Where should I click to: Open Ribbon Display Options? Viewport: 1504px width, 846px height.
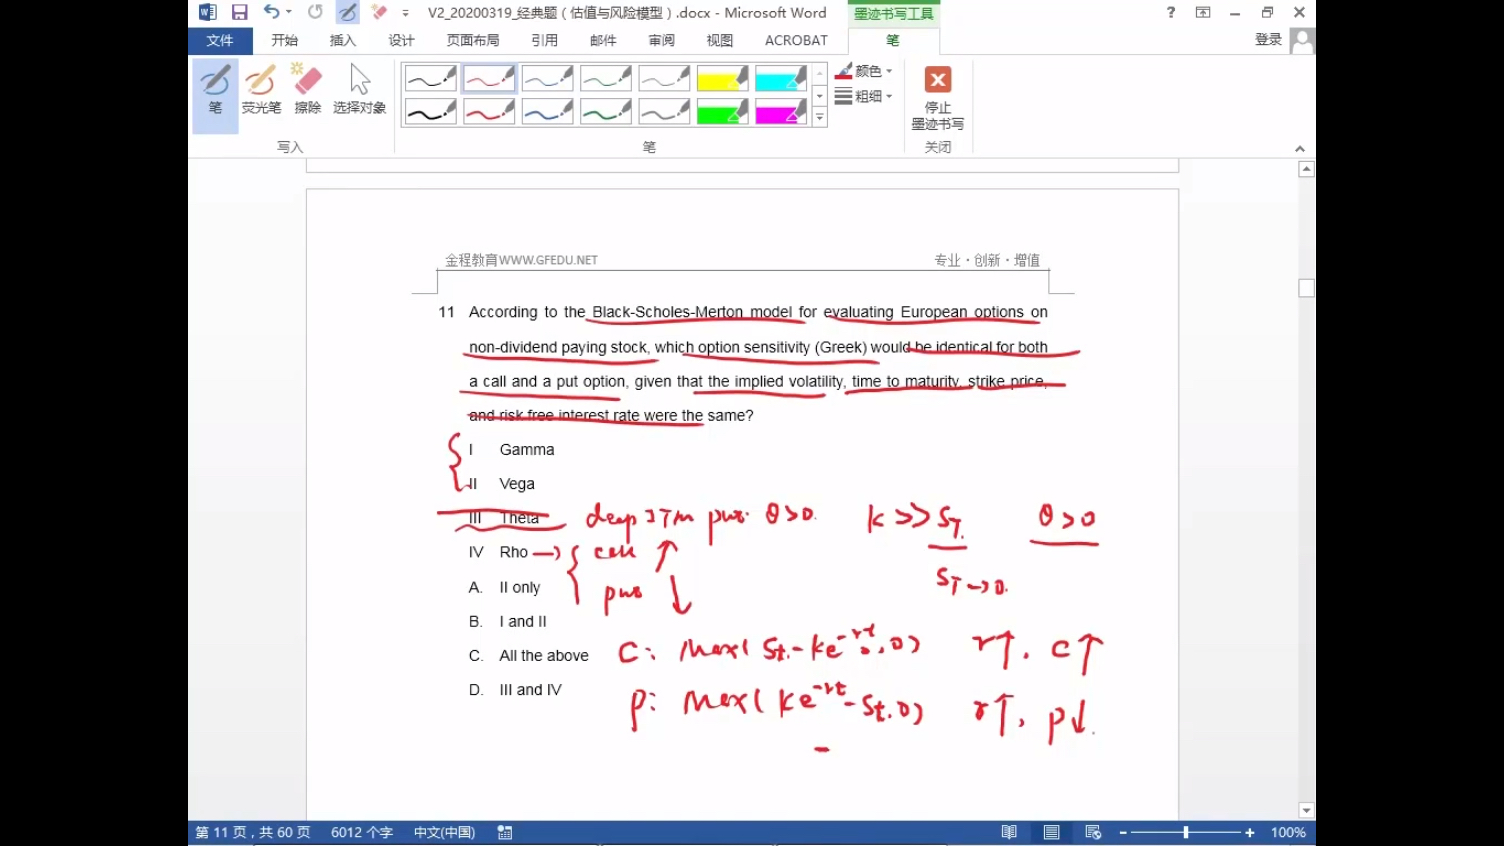pyautogui.click(x=1203, y=12)
